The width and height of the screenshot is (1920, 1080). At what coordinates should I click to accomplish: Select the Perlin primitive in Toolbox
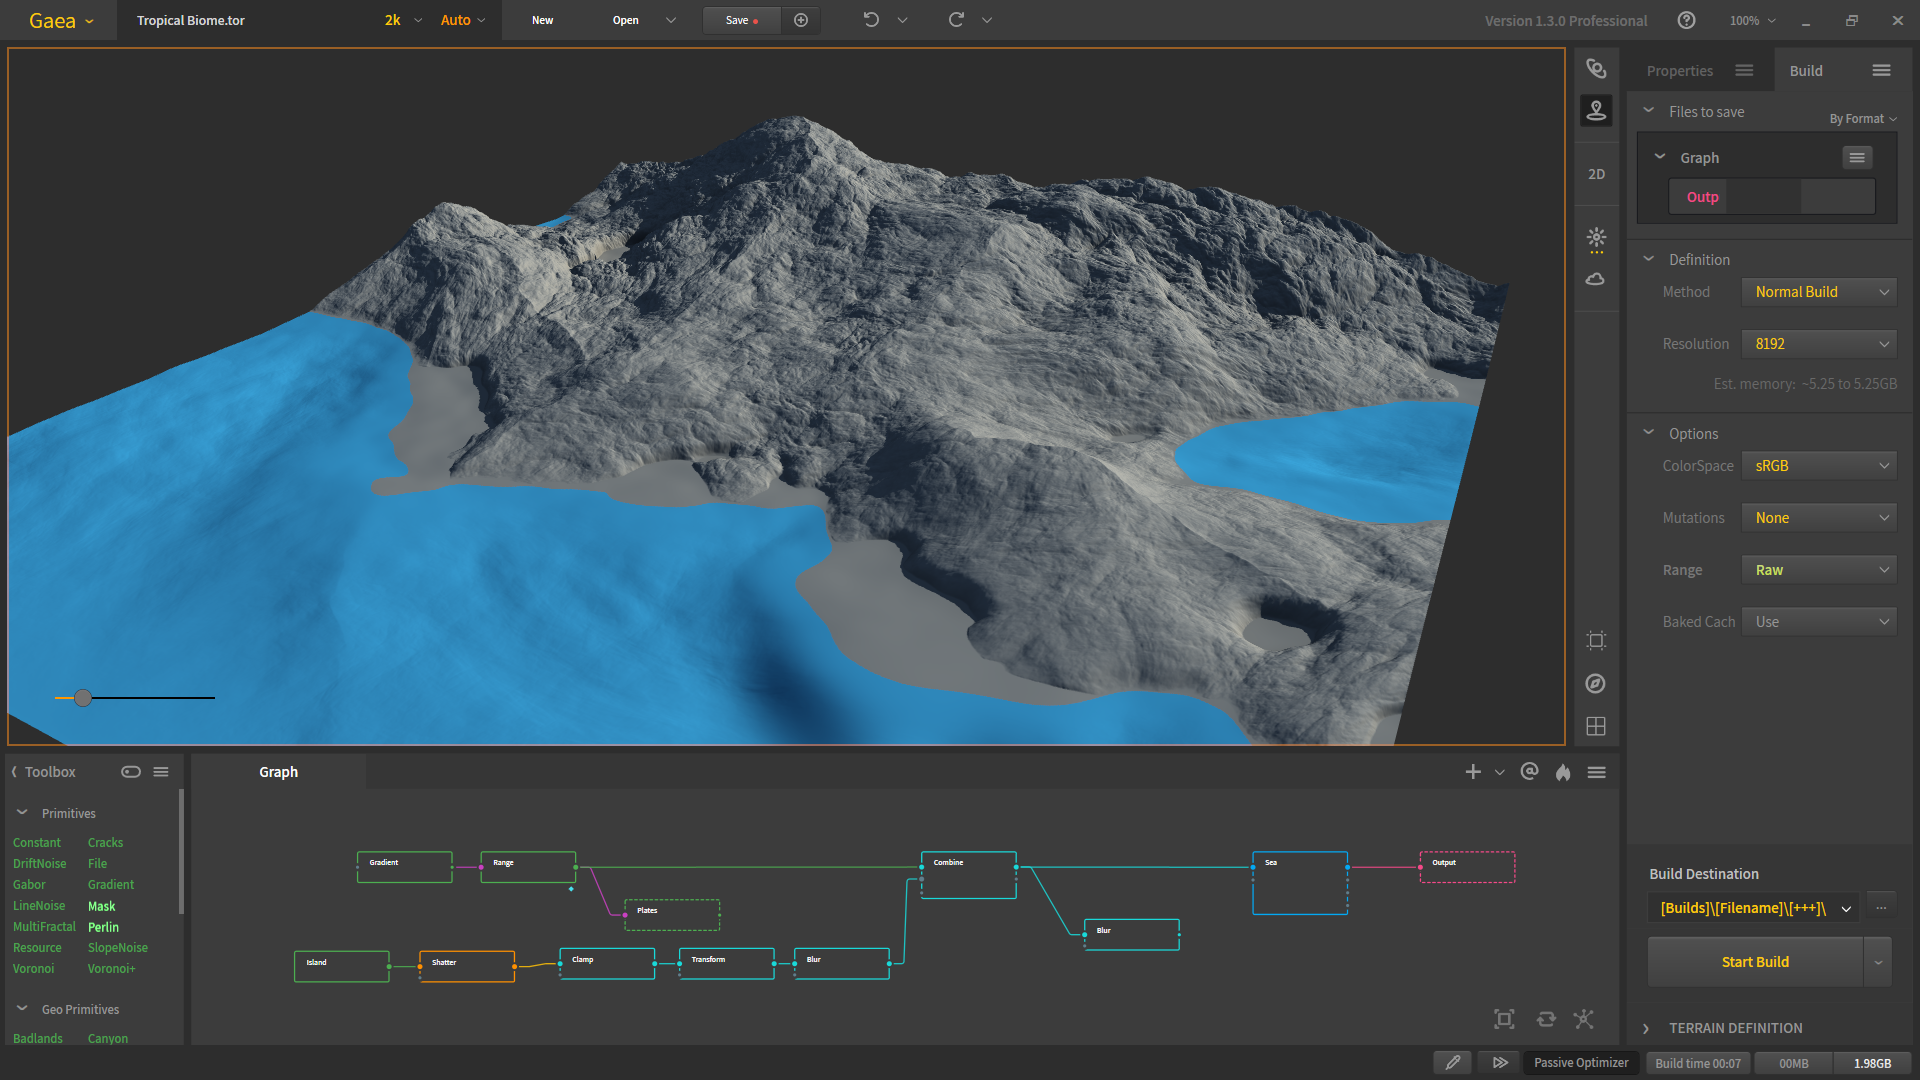click(103, 927)
